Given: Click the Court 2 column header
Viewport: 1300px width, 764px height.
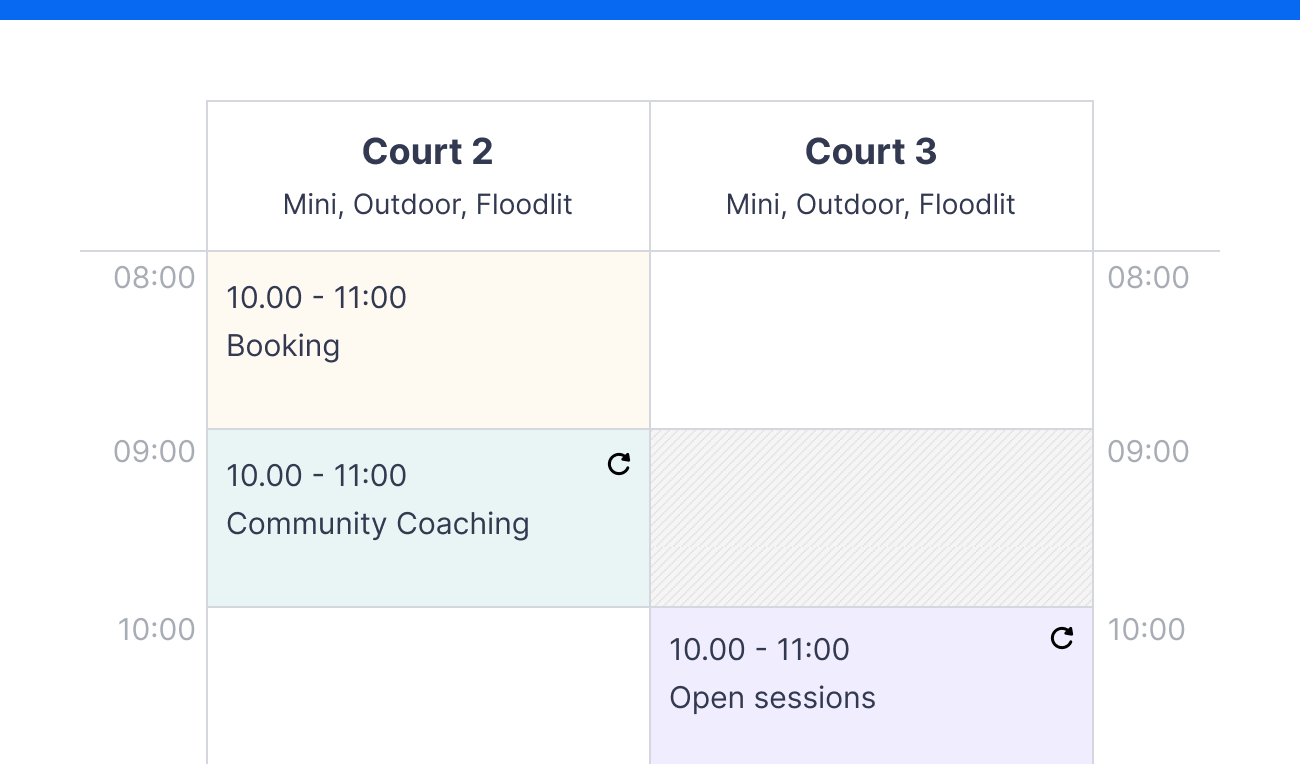Looking at the screenshot, I should [428, 151].
